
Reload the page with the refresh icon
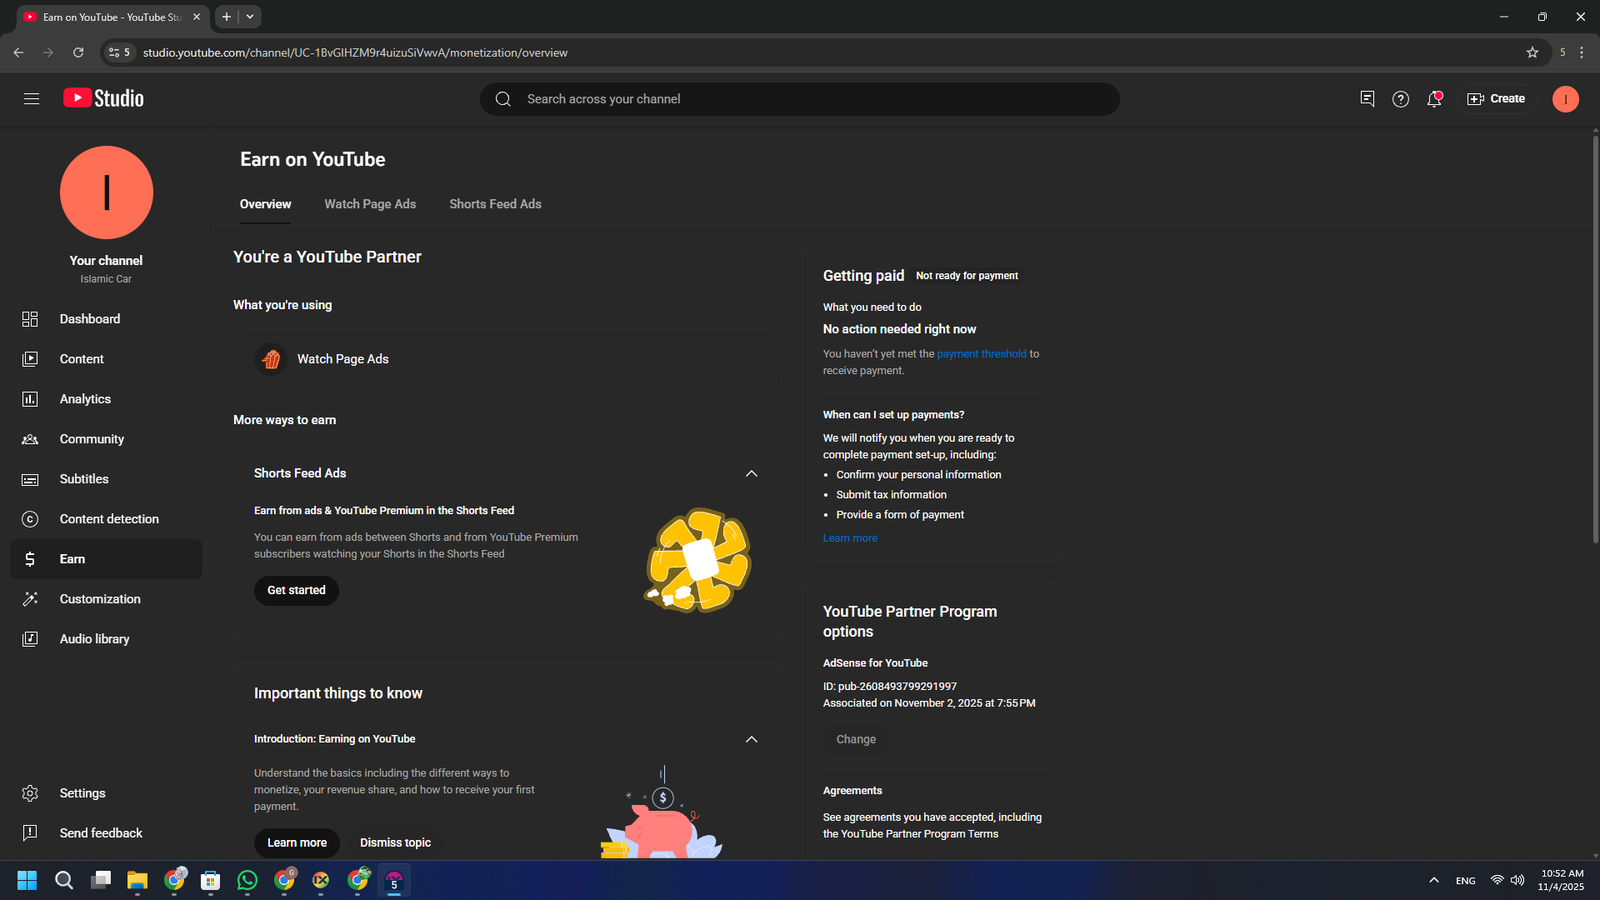pos(78,52)
